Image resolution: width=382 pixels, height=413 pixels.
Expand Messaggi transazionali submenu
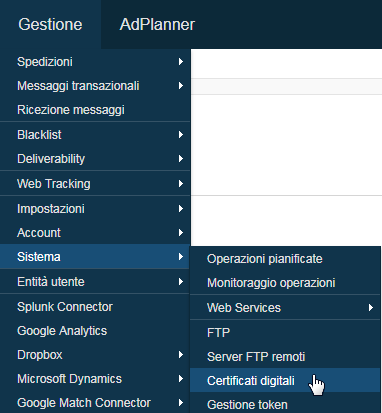point(95,86)
